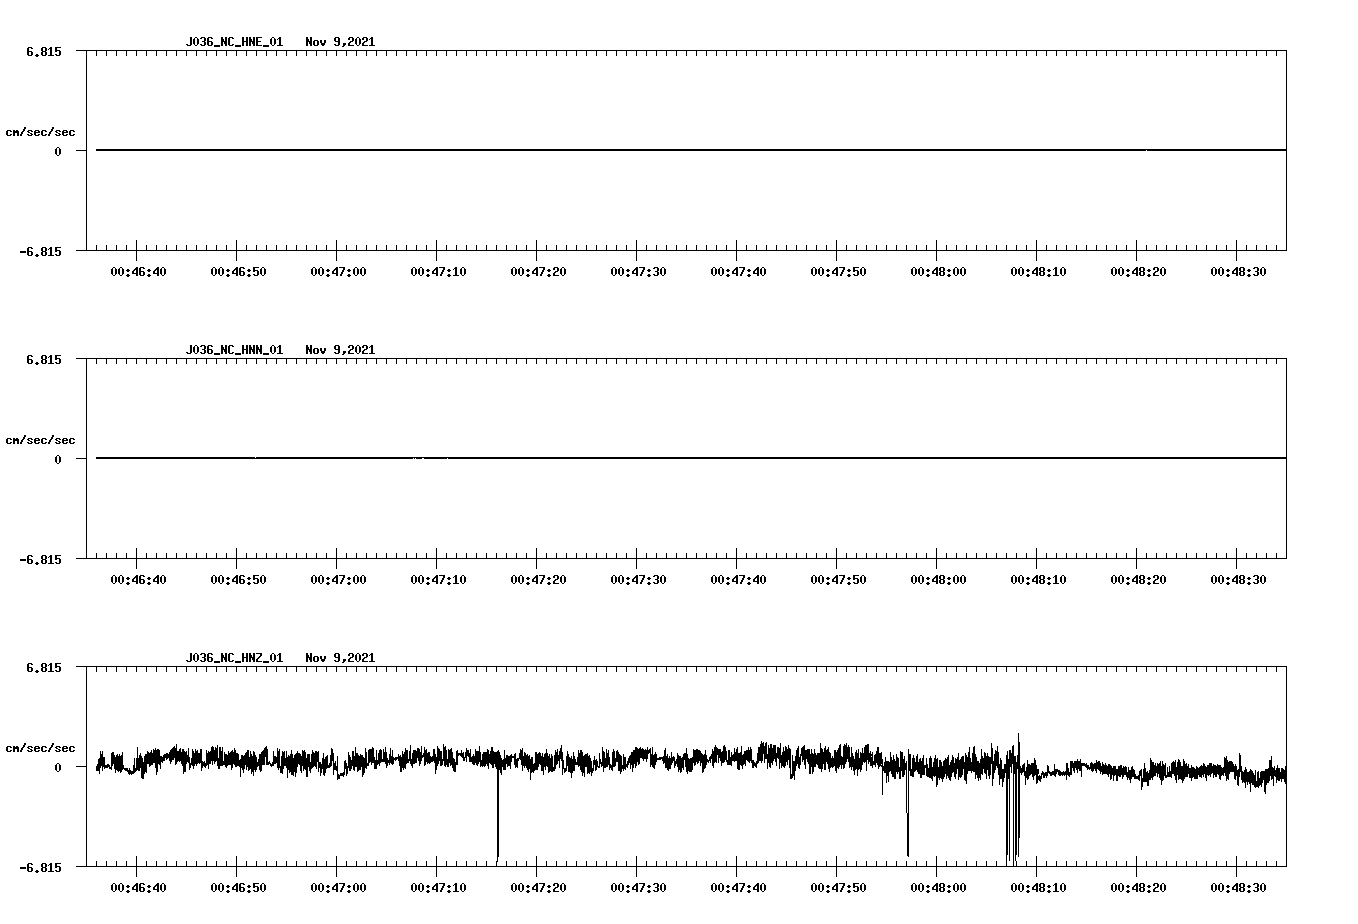Pick 00:48:00 time label below HNZ plot
This screenshot has width=1358, height=924.
click(x=938, y=887)
